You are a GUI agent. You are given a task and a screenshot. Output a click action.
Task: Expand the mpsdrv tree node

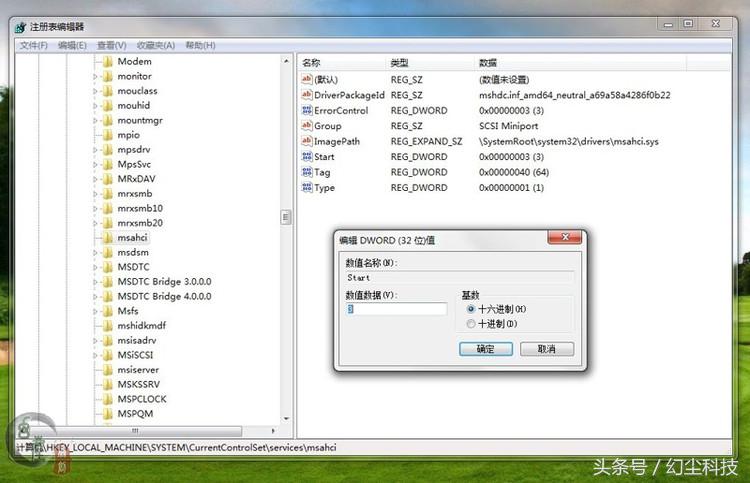click(x=95, y=150)
